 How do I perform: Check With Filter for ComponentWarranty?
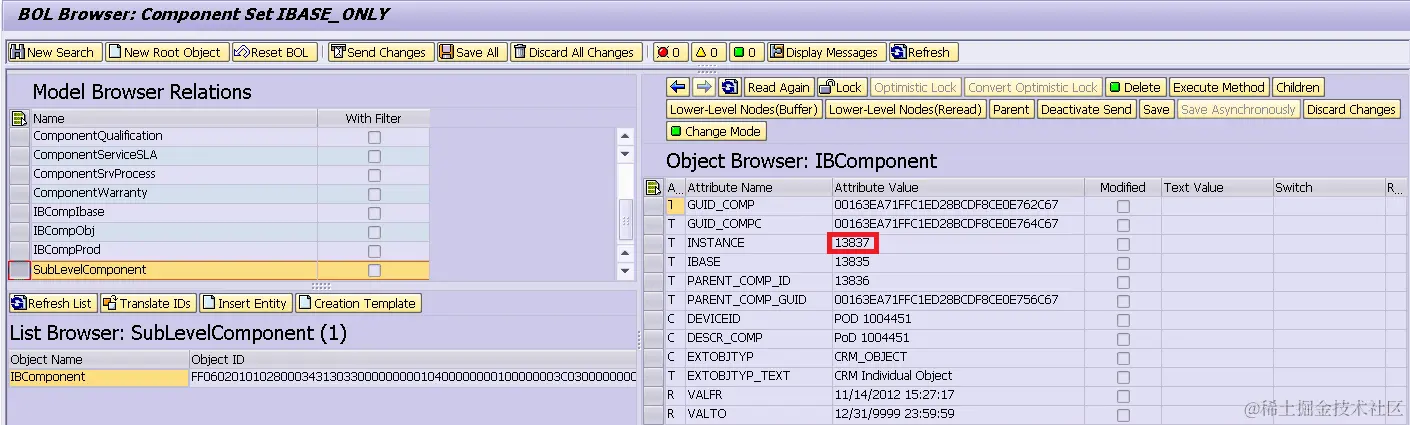click(x=374, y=194)
